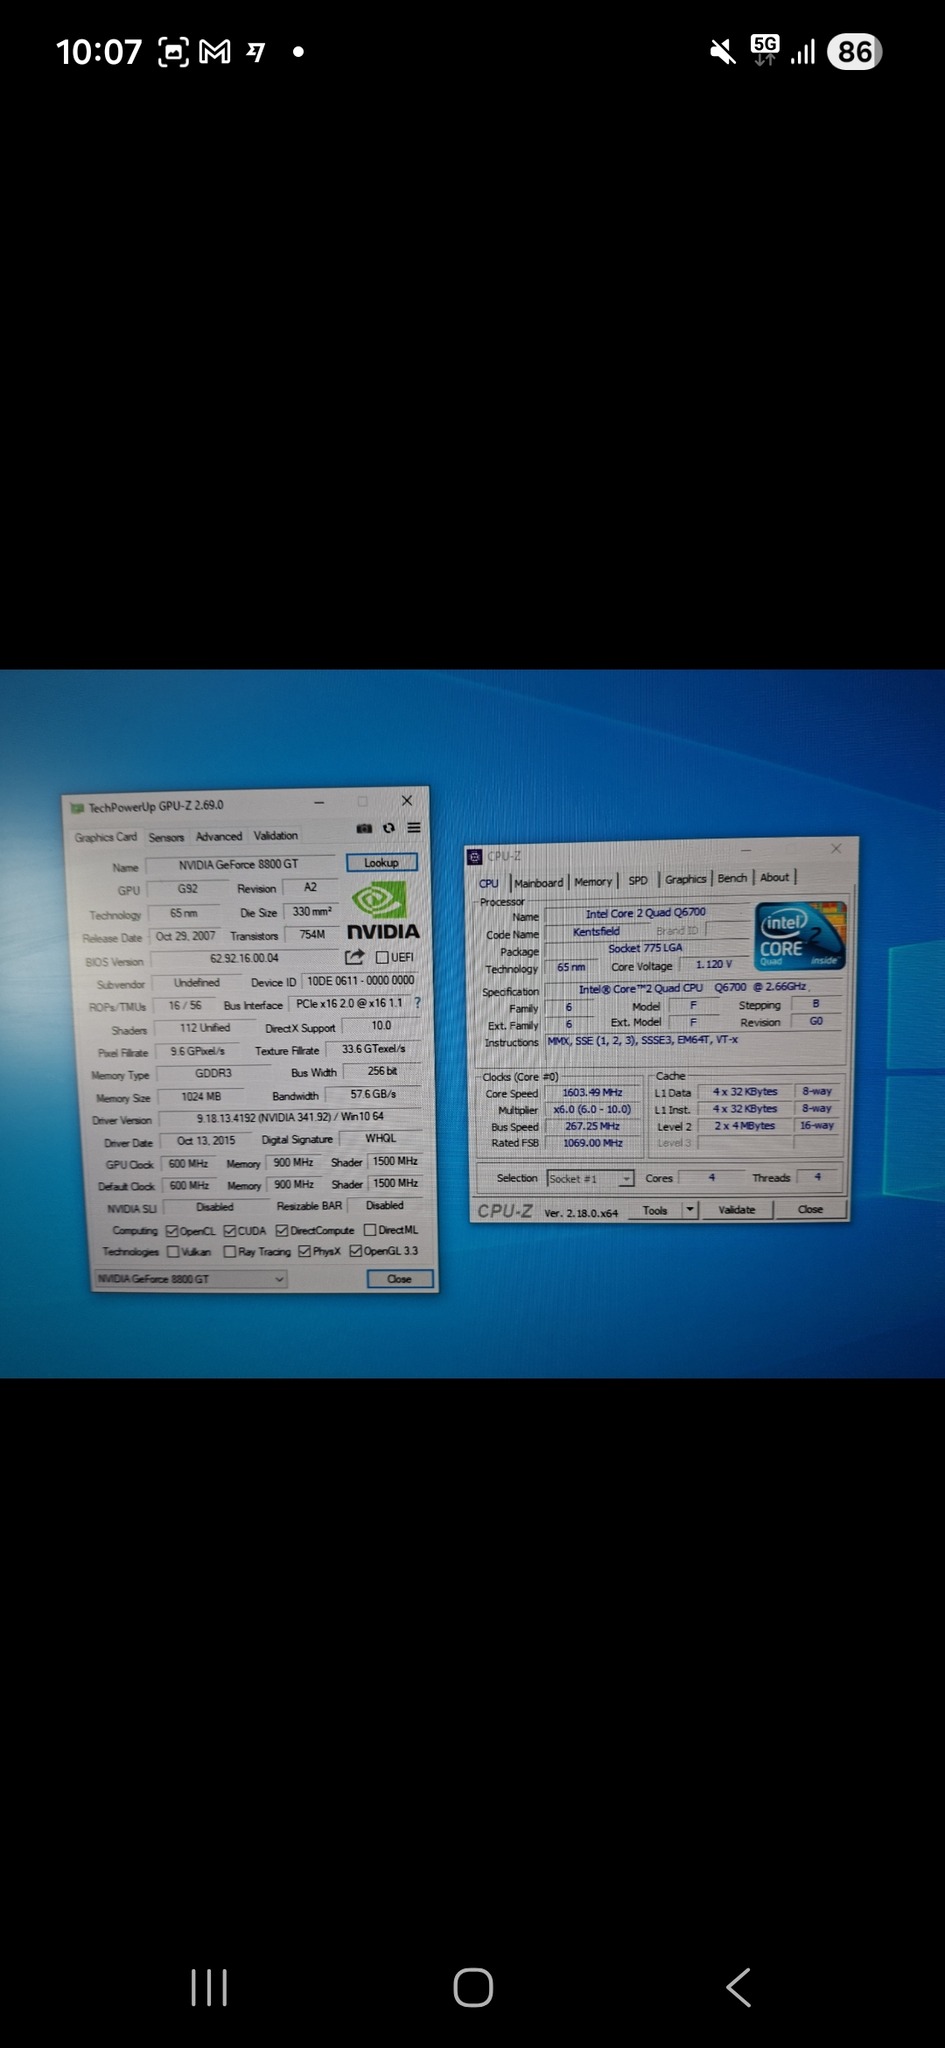Click the Texture Fillrate value 33.6 GTexel/s
Screen dimensions: 945x2048
click(374, 1049)
